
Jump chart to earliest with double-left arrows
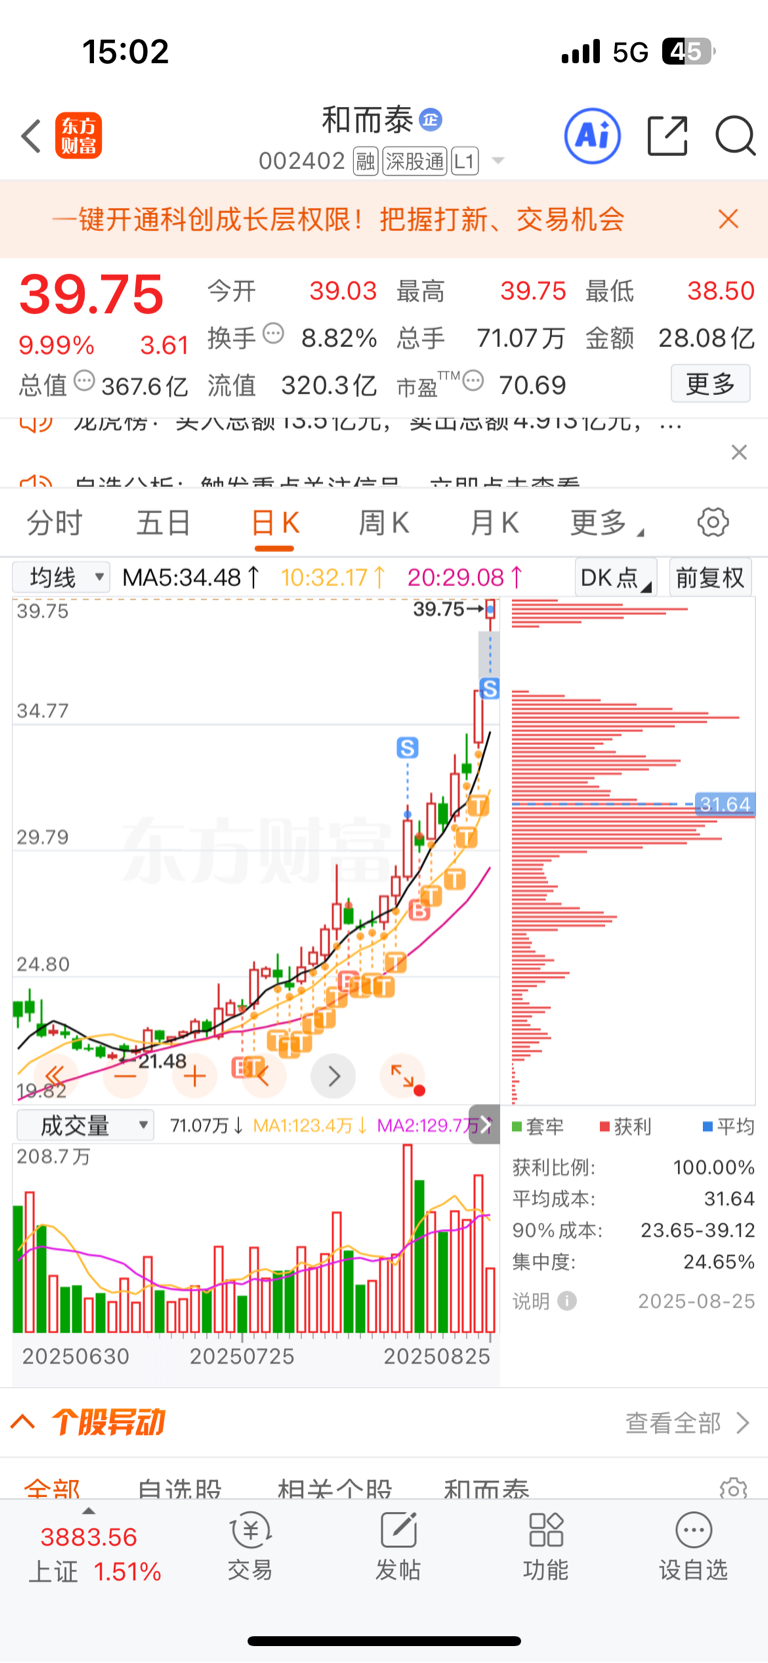(55, 1076)
